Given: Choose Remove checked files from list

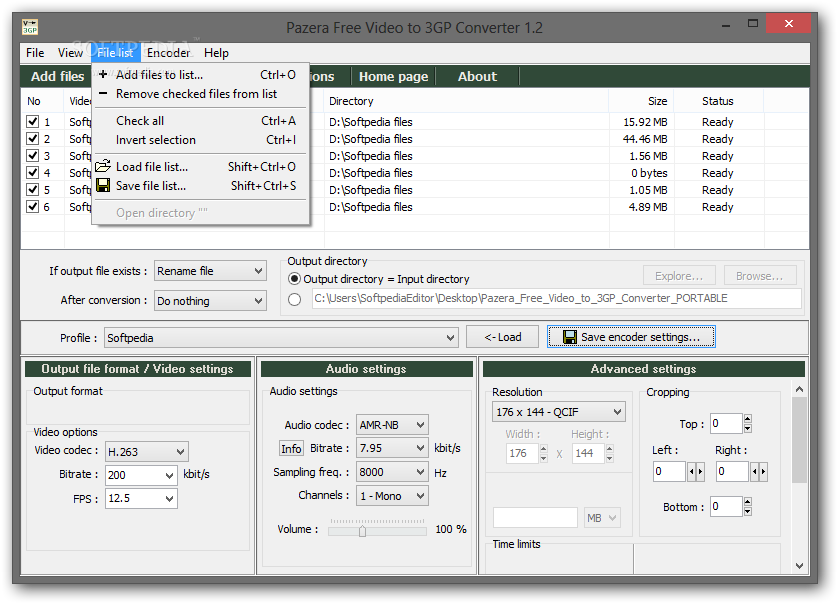Looking at the screenshot, I should point(200,94).
